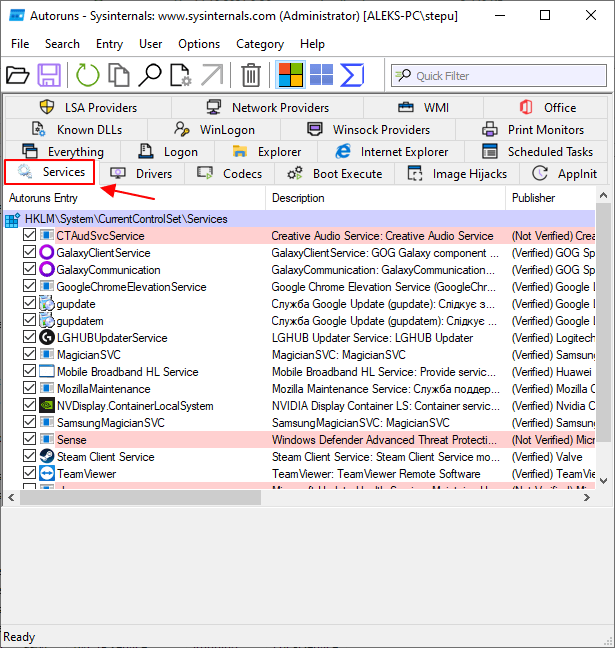Select the Services tab
This screenshot has height=648, width=615.
click(x=50, y=172)
